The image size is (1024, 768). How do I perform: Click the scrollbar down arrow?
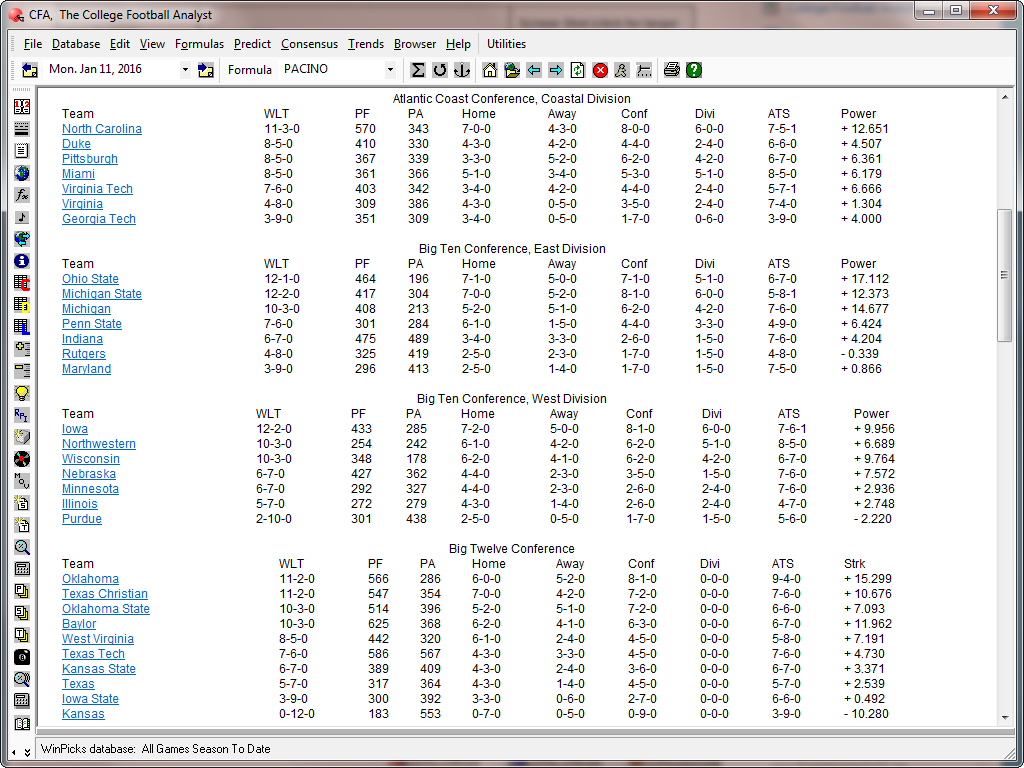(x=1004, y=717)
